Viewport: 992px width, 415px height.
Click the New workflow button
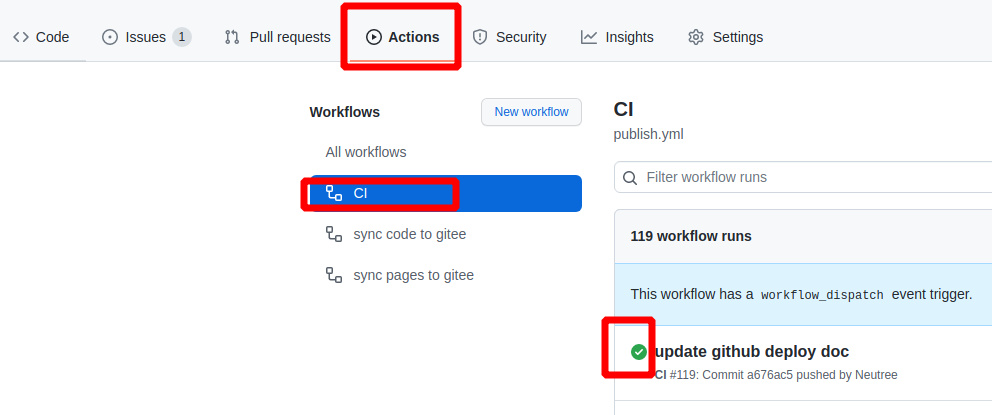pyautogui.click(x=531, y=112)
